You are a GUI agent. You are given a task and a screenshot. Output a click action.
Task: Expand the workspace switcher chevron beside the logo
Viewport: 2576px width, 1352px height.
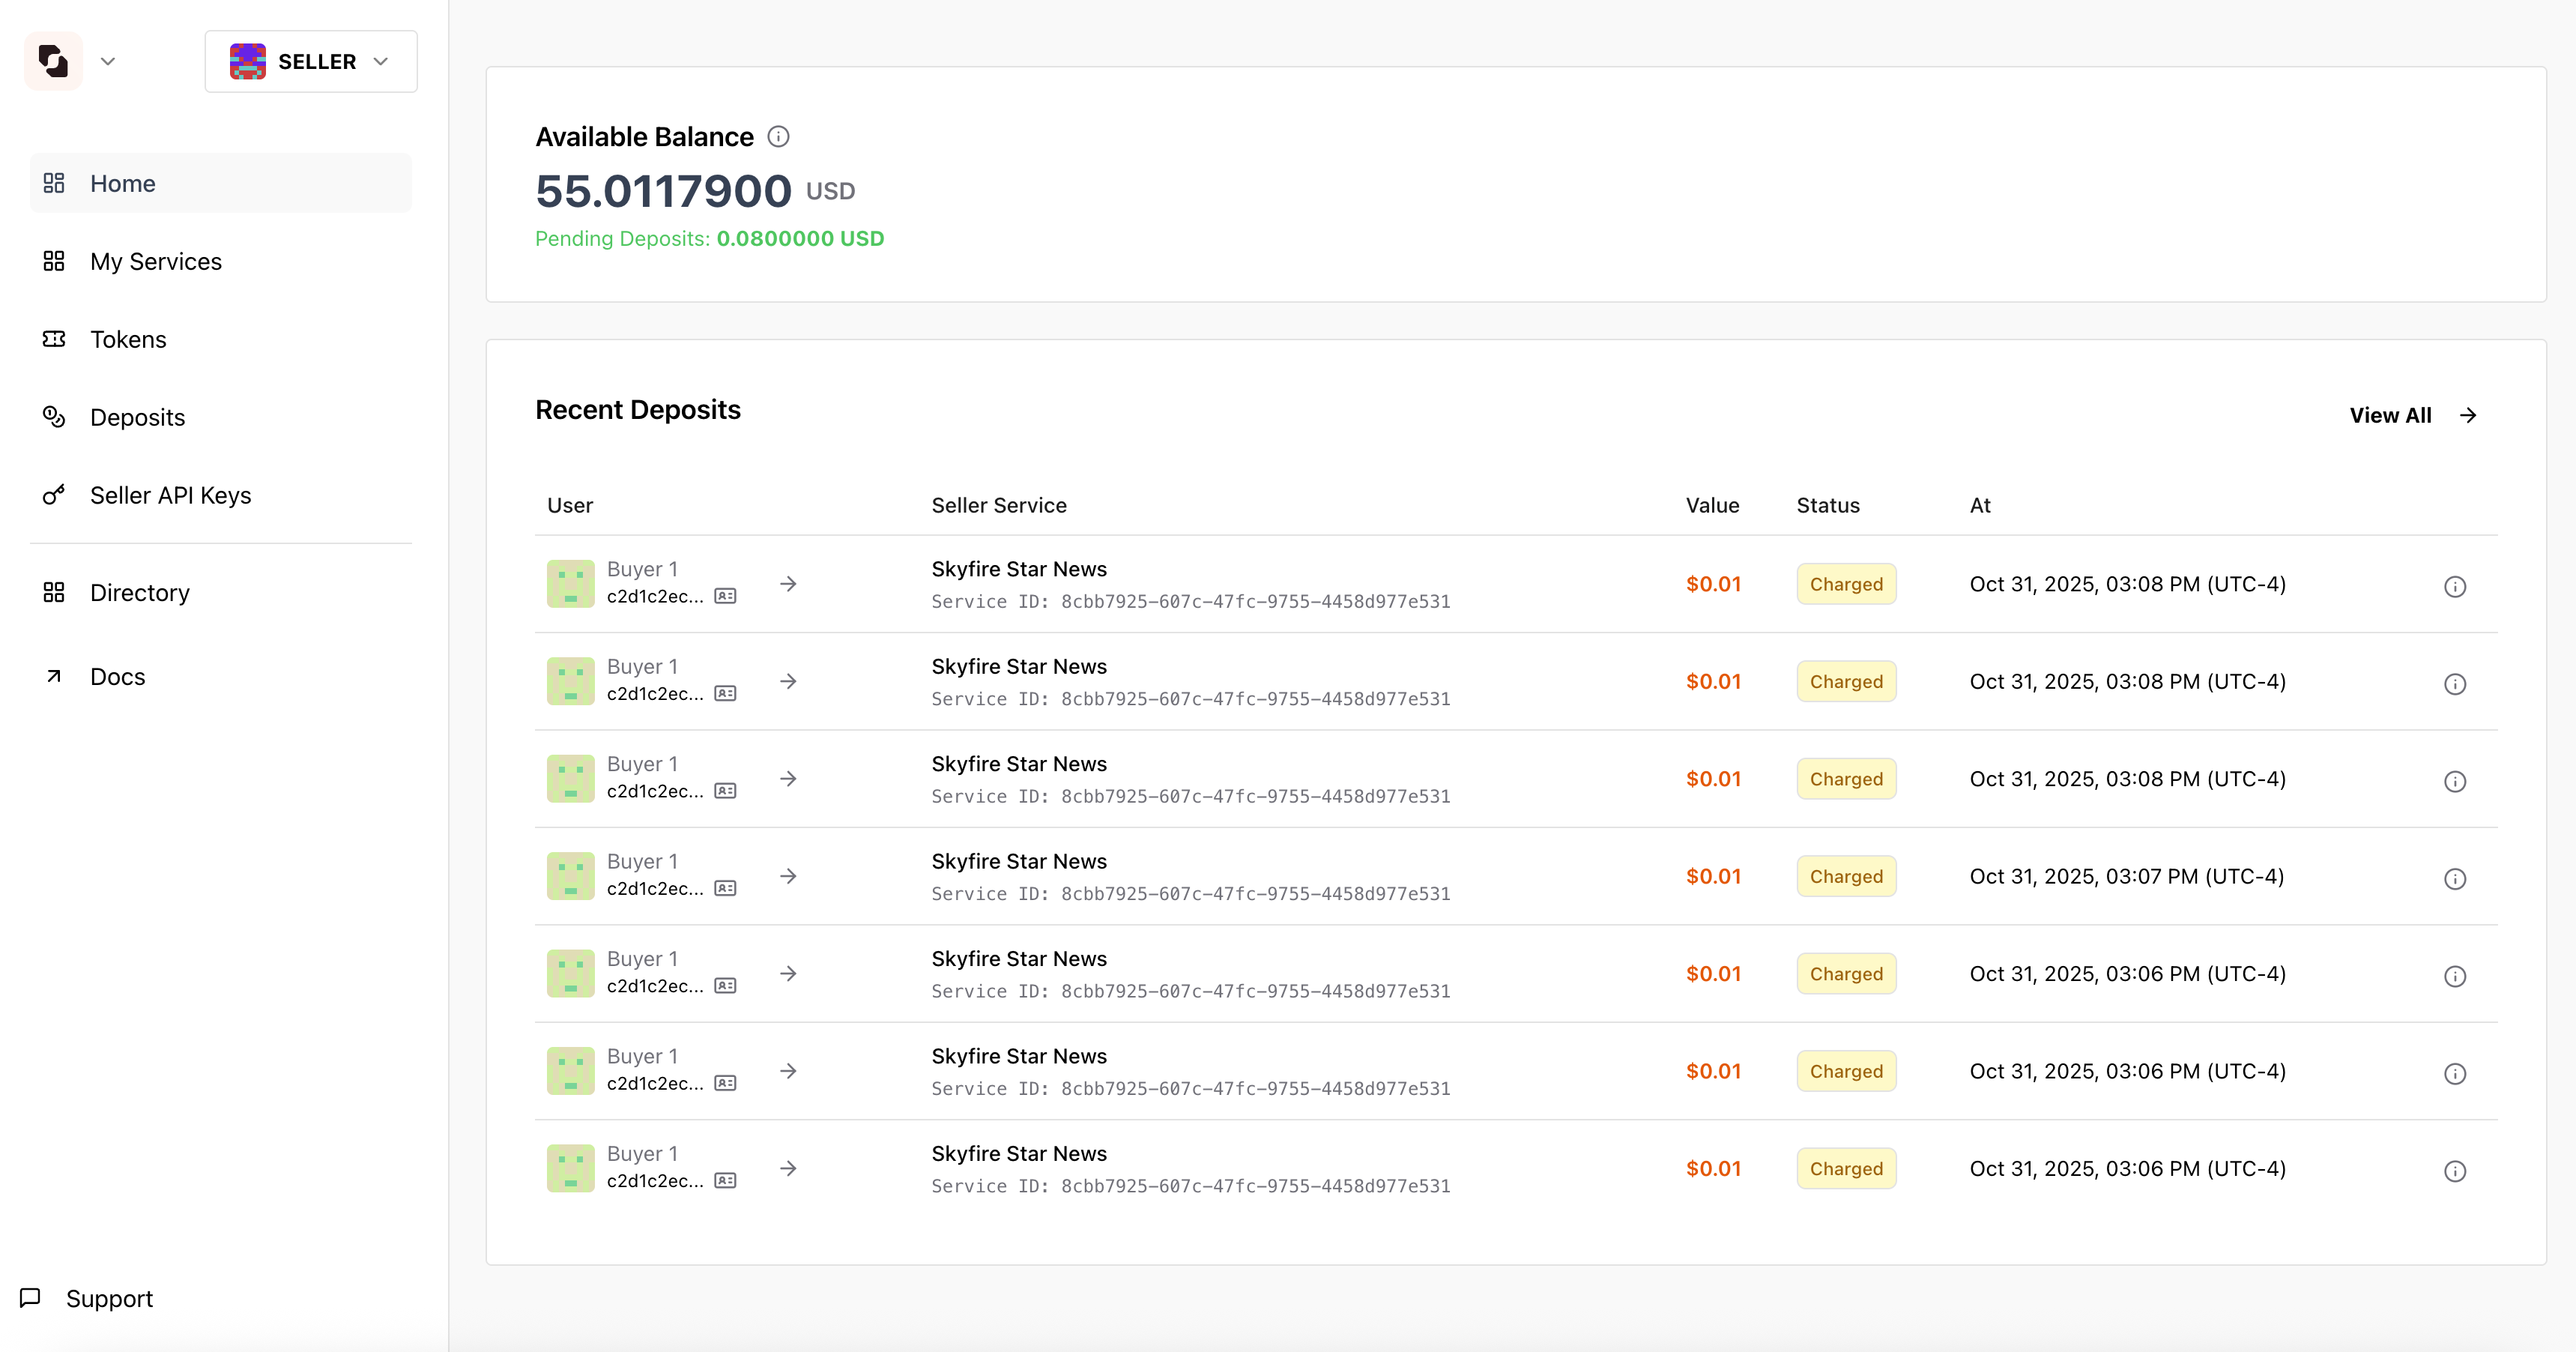(x=108, y=61)
